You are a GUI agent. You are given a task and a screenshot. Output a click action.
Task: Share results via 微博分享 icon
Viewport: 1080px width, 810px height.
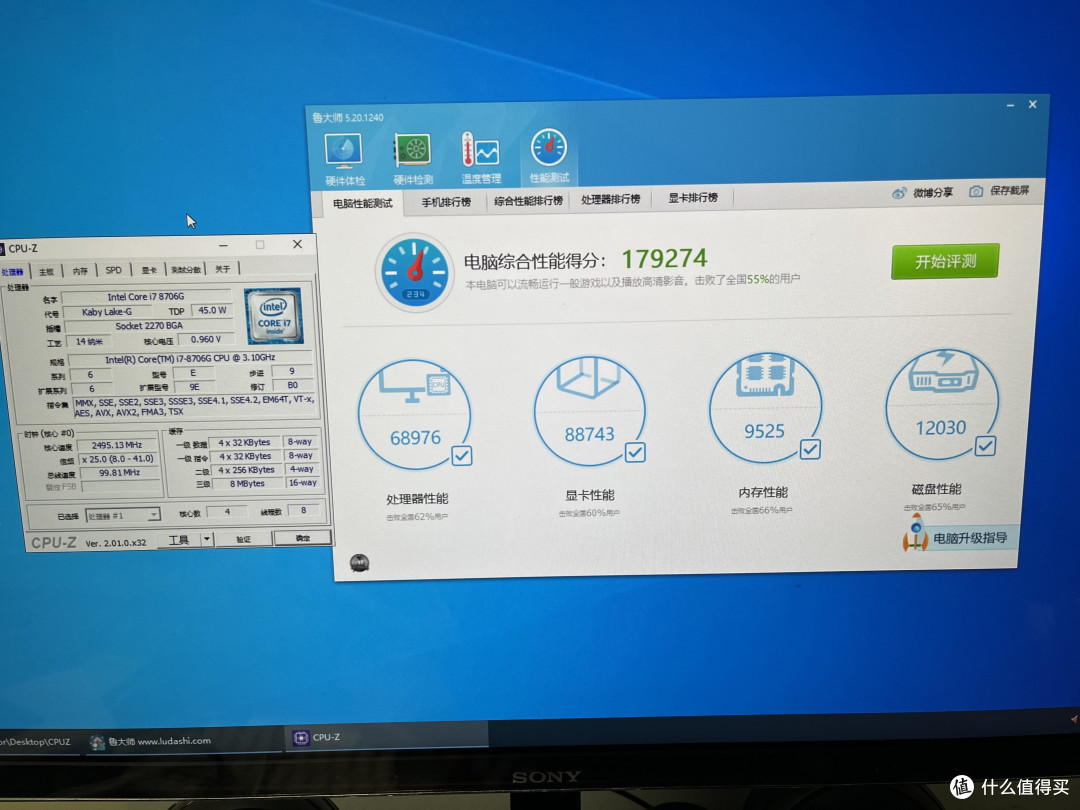(900, 191)
